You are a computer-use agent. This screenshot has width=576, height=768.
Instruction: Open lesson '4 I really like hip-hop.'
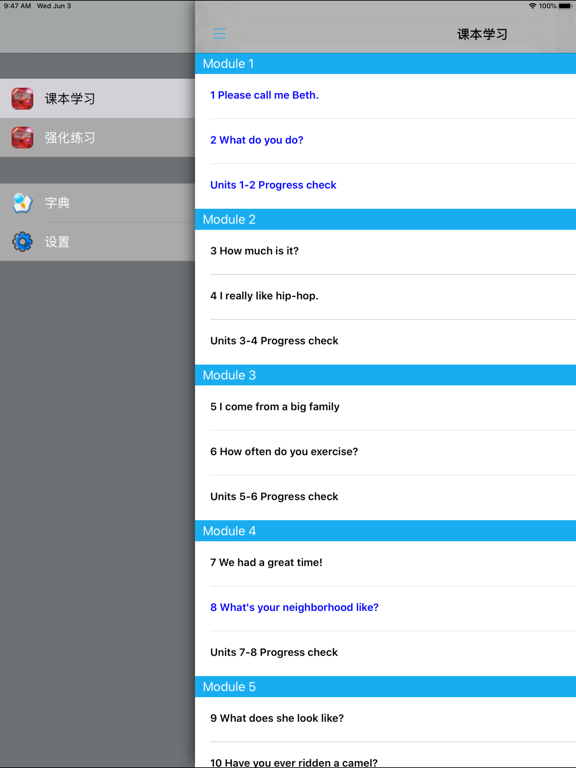(x=385, y=297)
